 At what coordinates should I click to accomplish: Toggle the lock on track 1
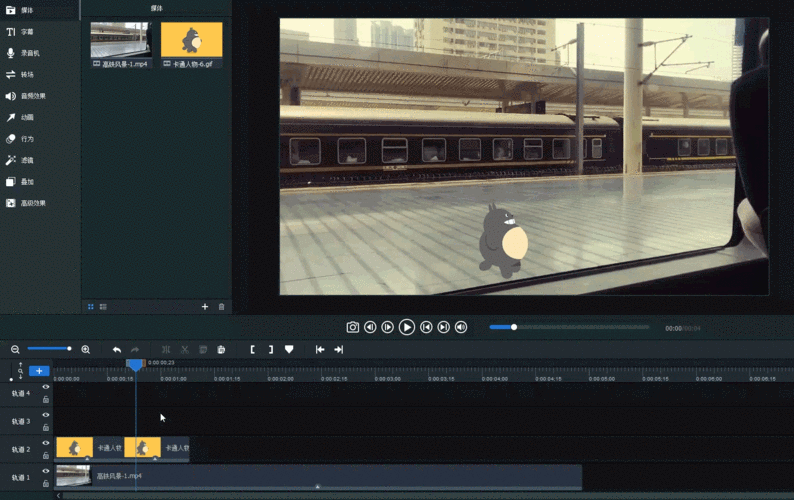coord(46,483)
